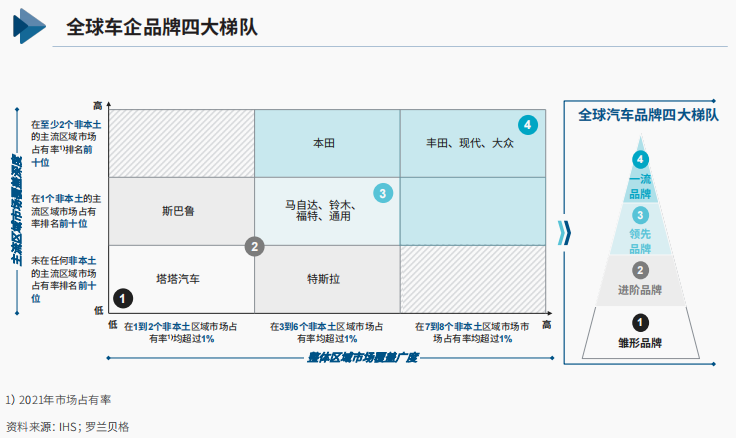Click the double chevron arrow pointing to the pyramid
Screen dimensions: 736x438
pos(564,233)
